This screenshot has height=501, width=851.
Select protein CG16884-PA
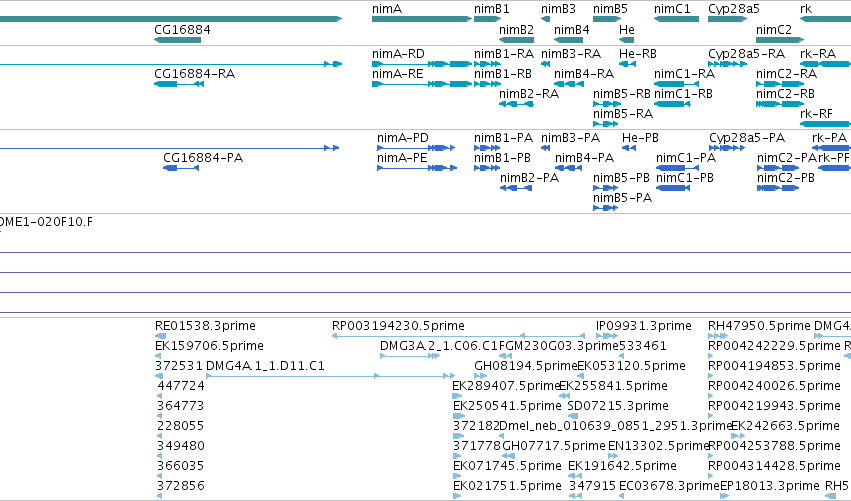click(181, 168)
